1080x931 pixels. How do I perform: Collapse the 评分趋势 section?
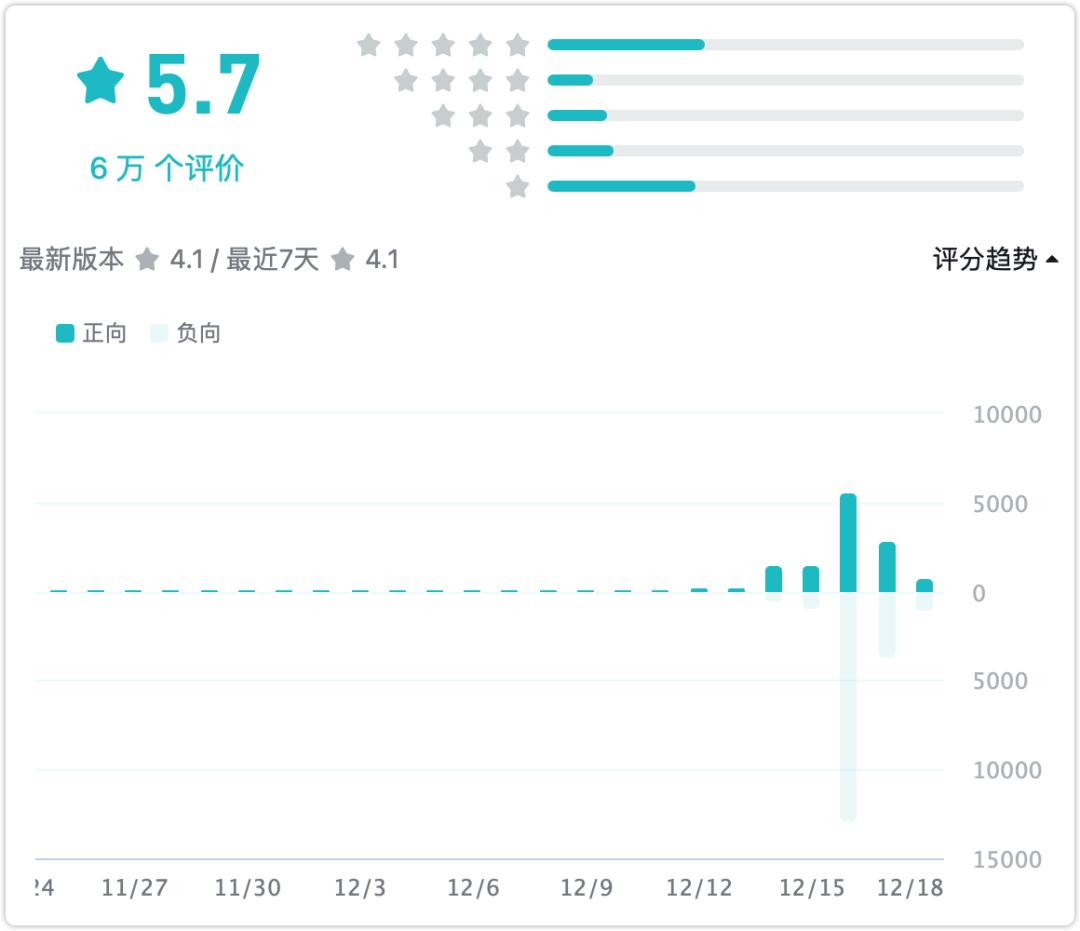click(995, 260)
